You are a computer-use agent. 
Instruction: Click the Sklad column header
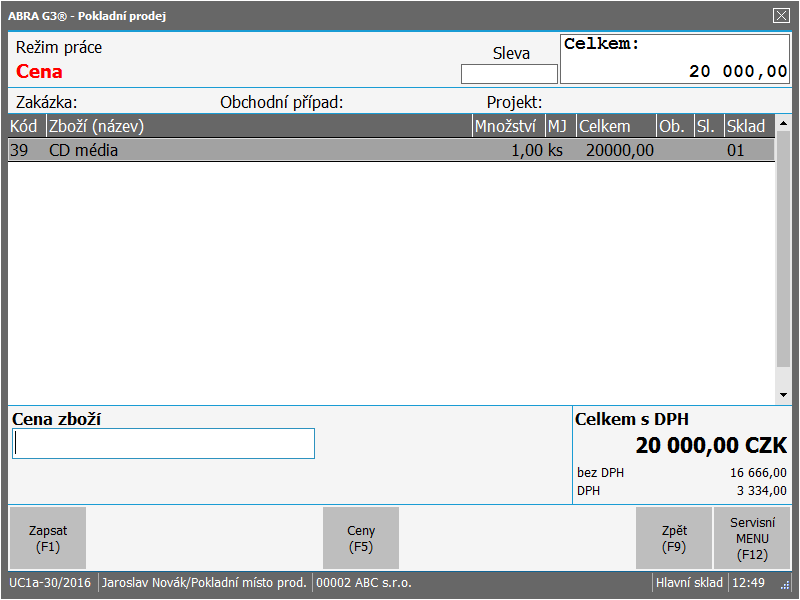748,126
